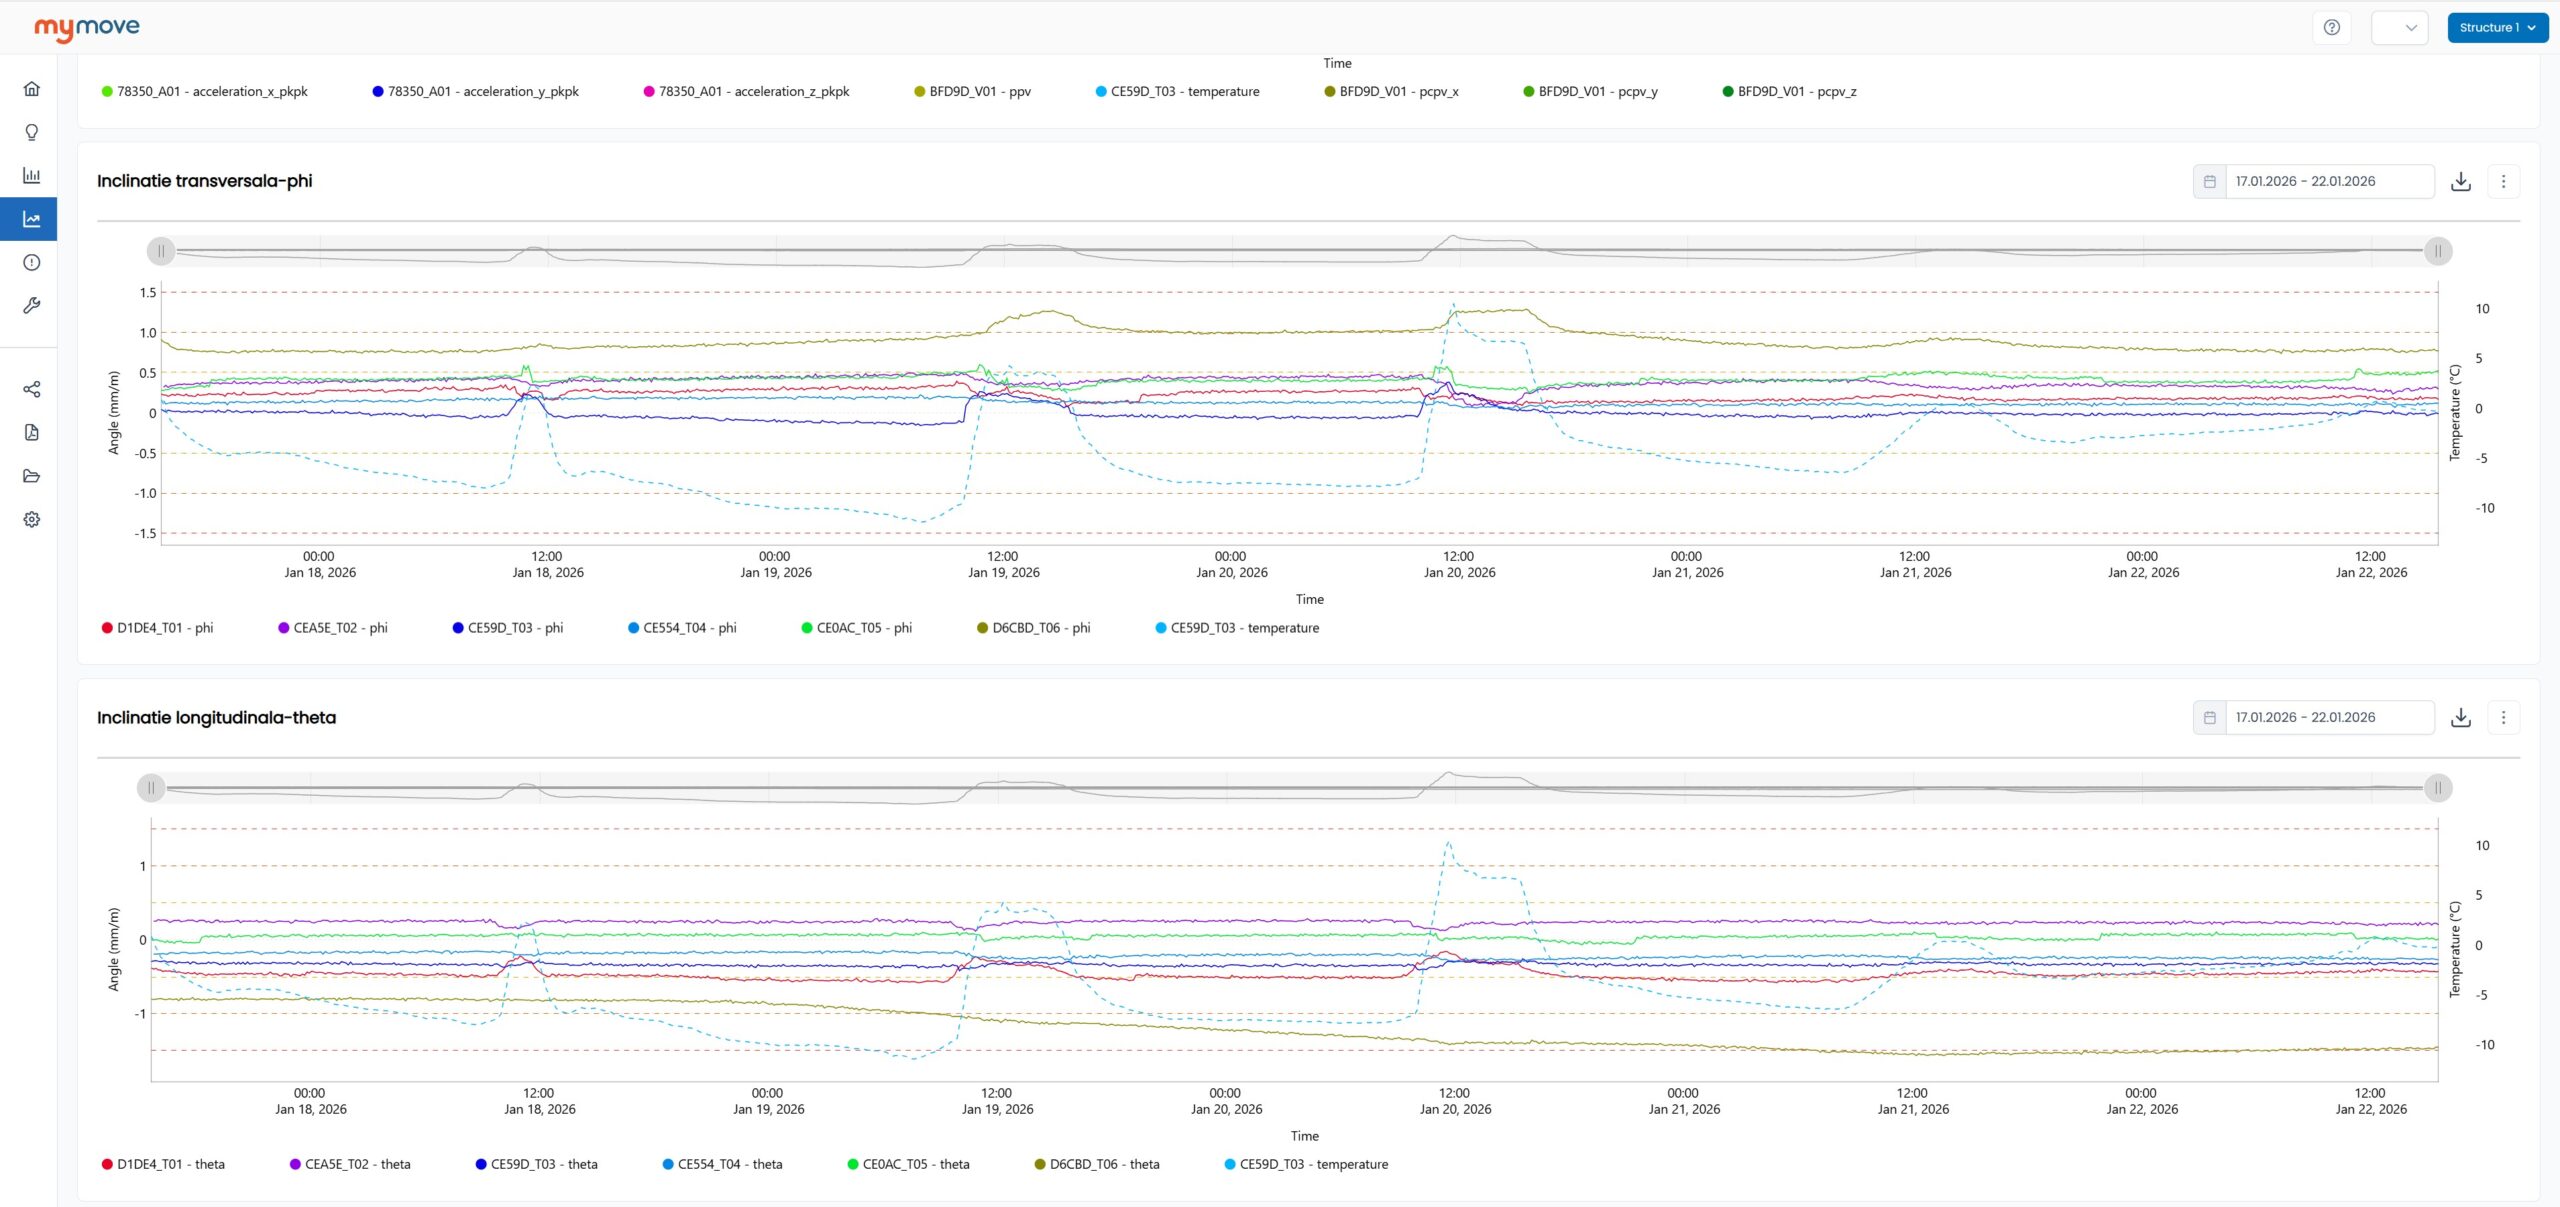
Task: Click date range field of theta chart
Action: pos(2328,718)
